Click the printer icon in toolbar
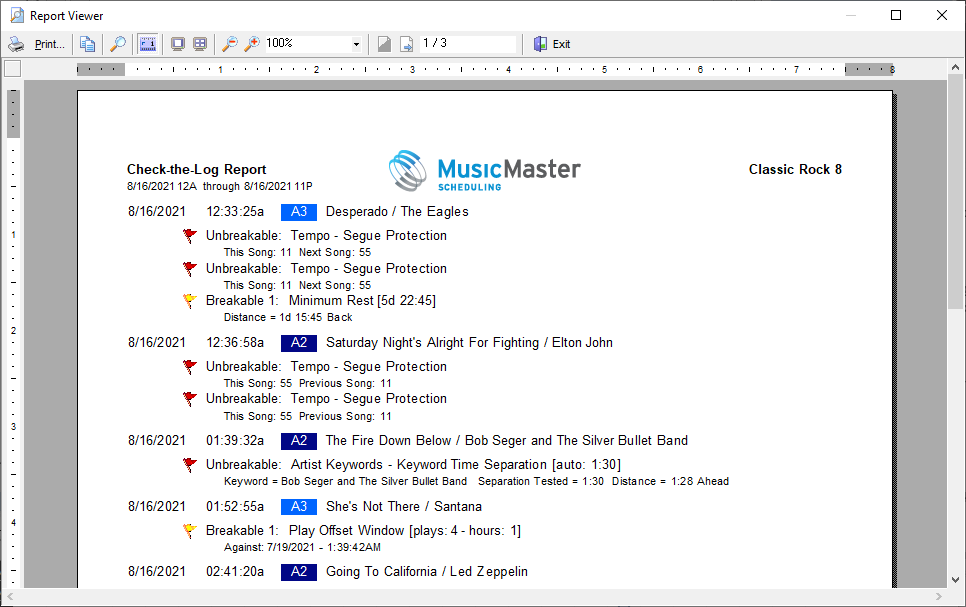Image resolution: width=966 pixels, height=607 pixels. (x=17, y=44)
